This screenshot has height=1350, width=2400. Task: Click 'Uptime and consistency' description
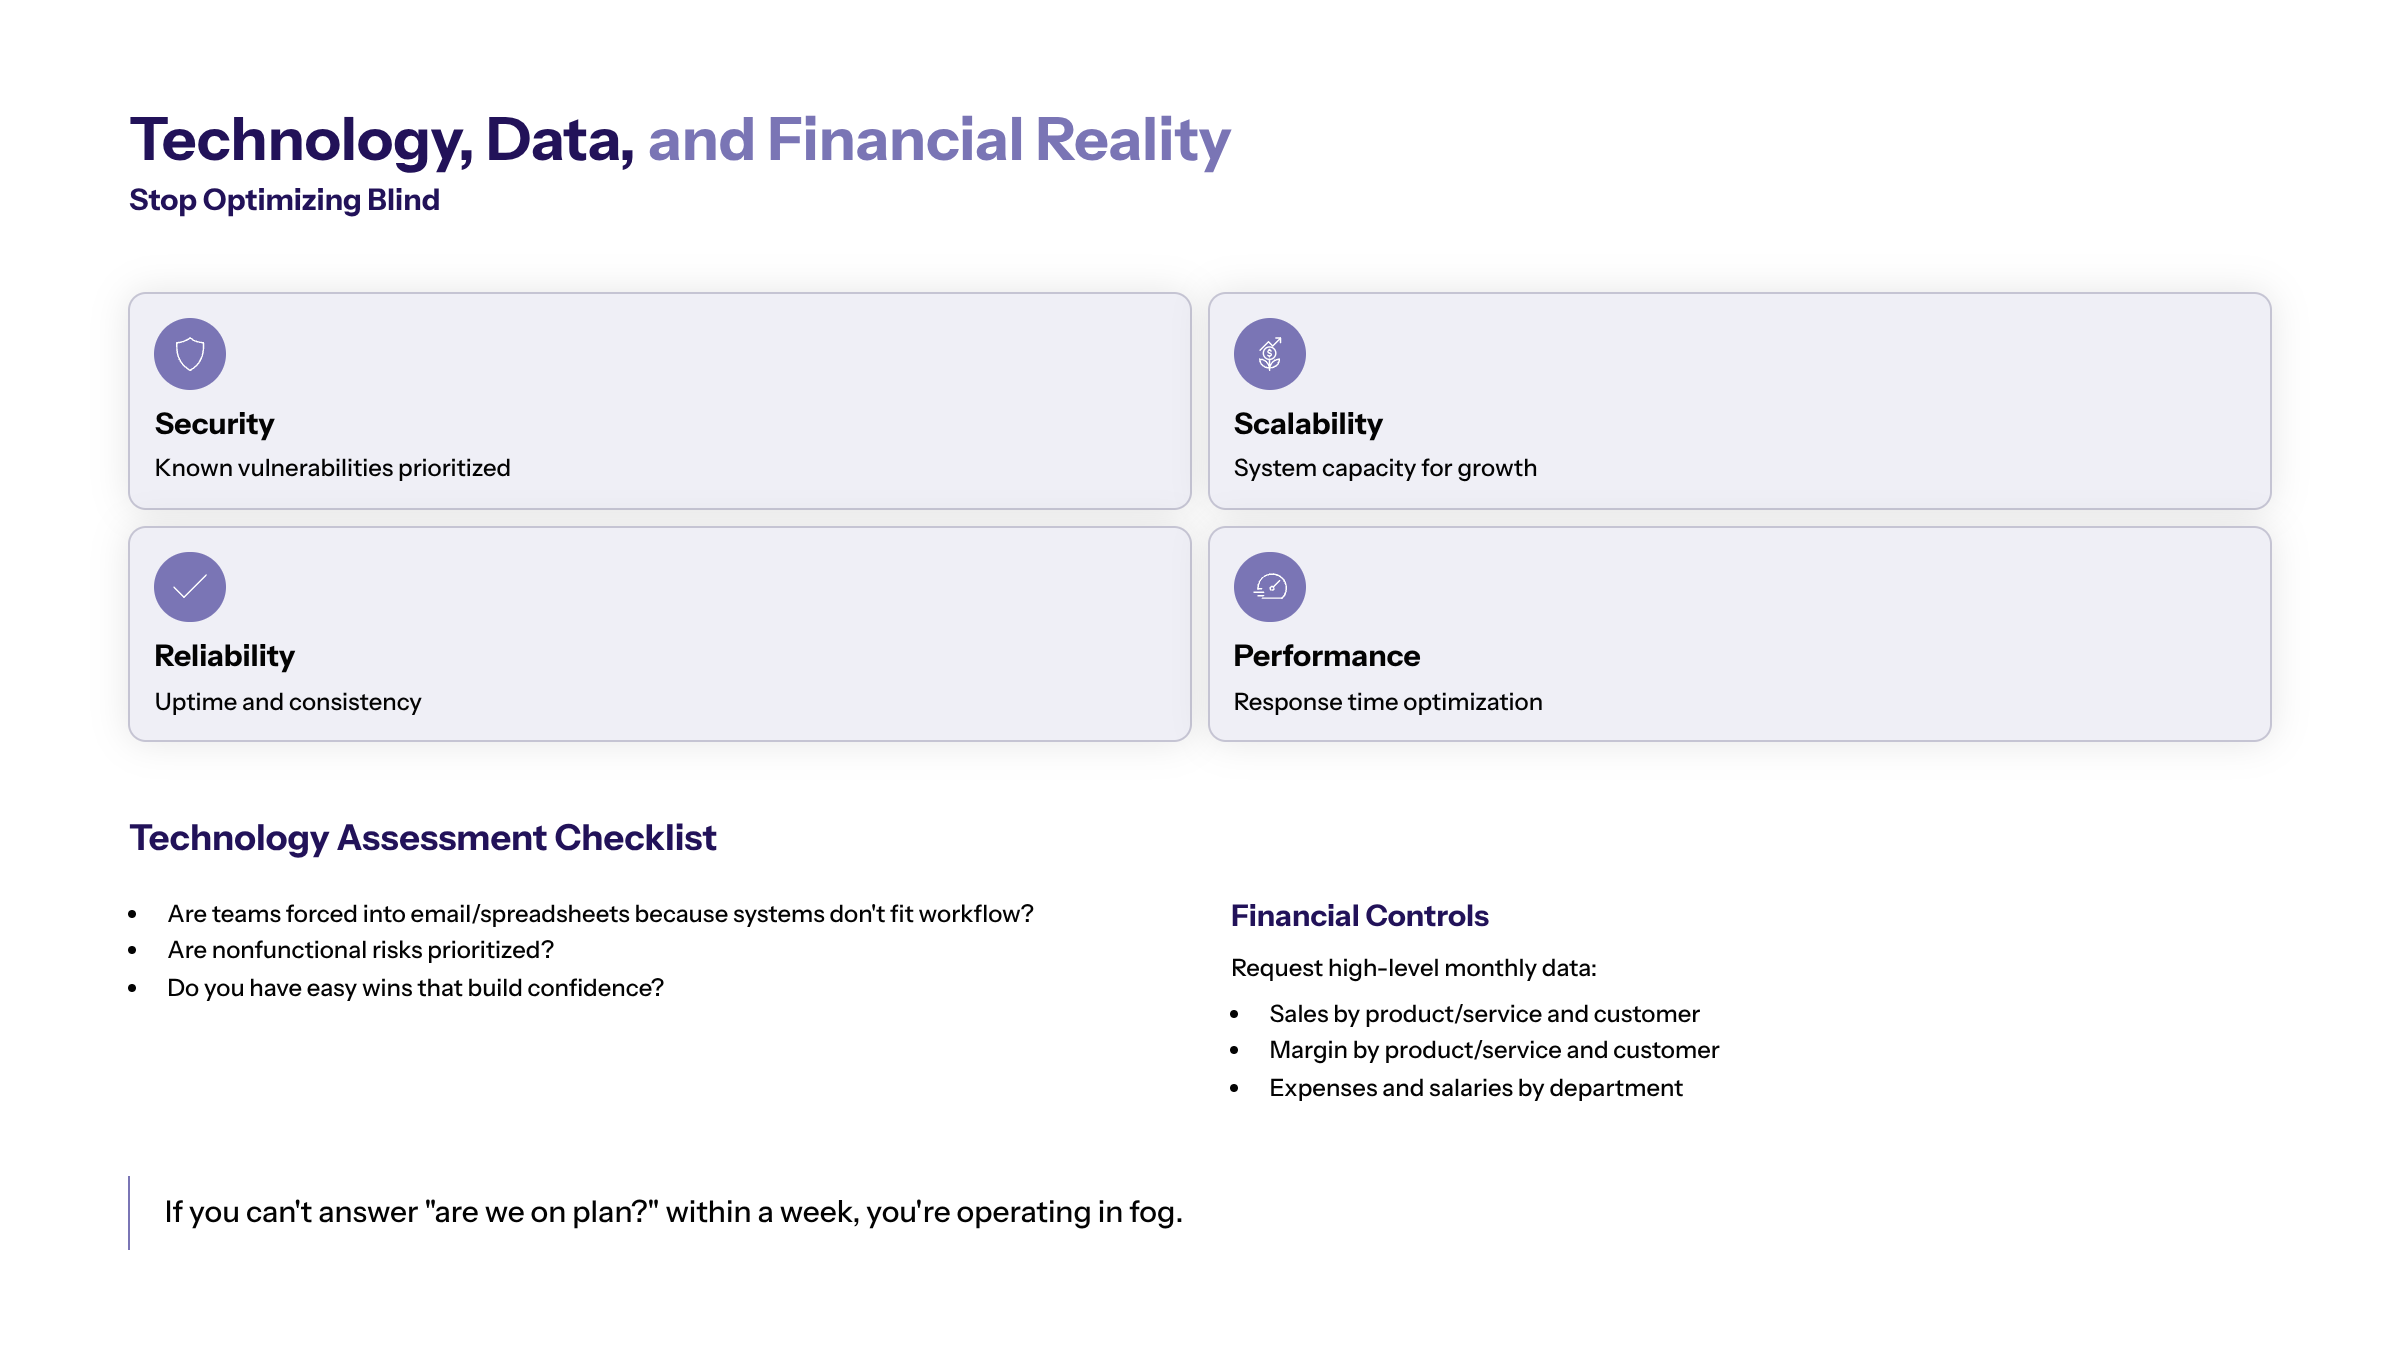[288, 702]
